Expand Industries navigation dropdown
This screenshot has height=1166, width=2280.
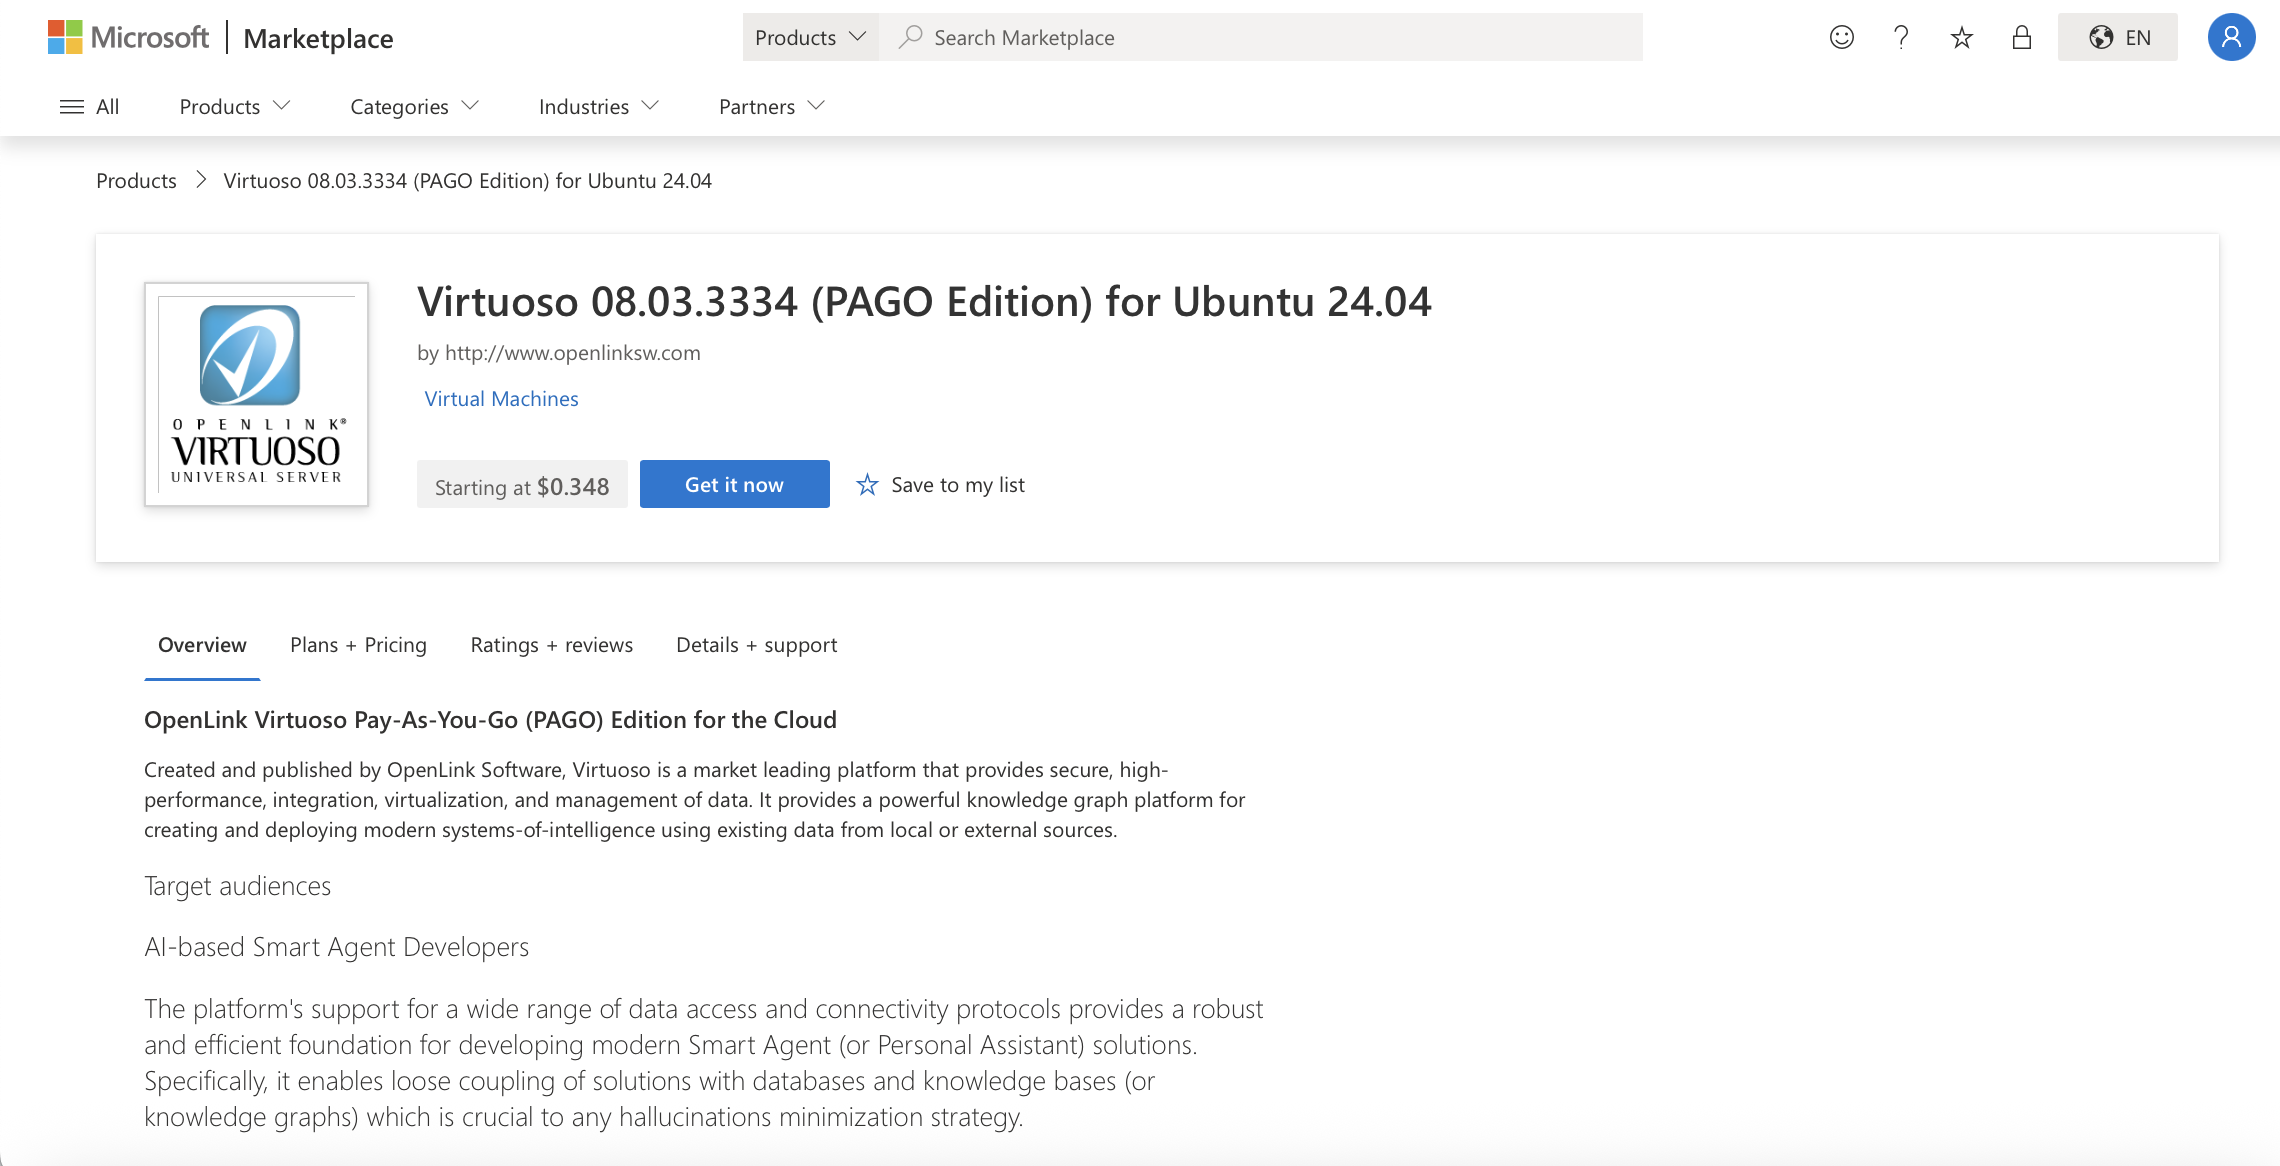(x=598, y=106)
